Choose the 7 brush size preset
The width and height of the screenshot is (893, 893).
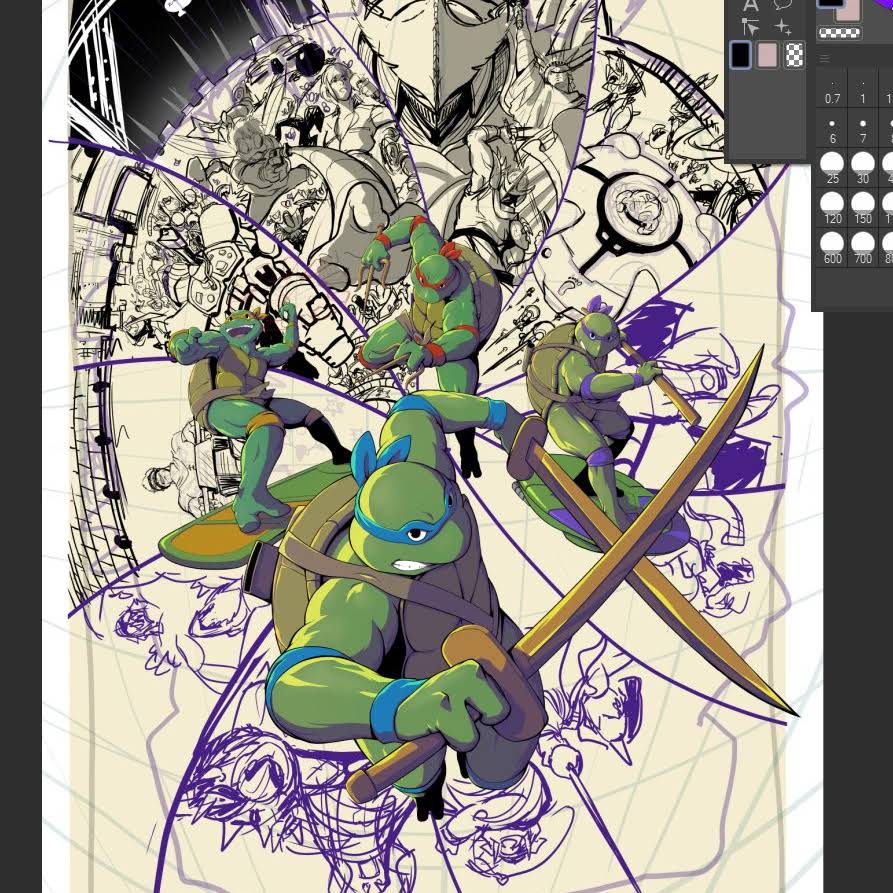click(862, 129)
